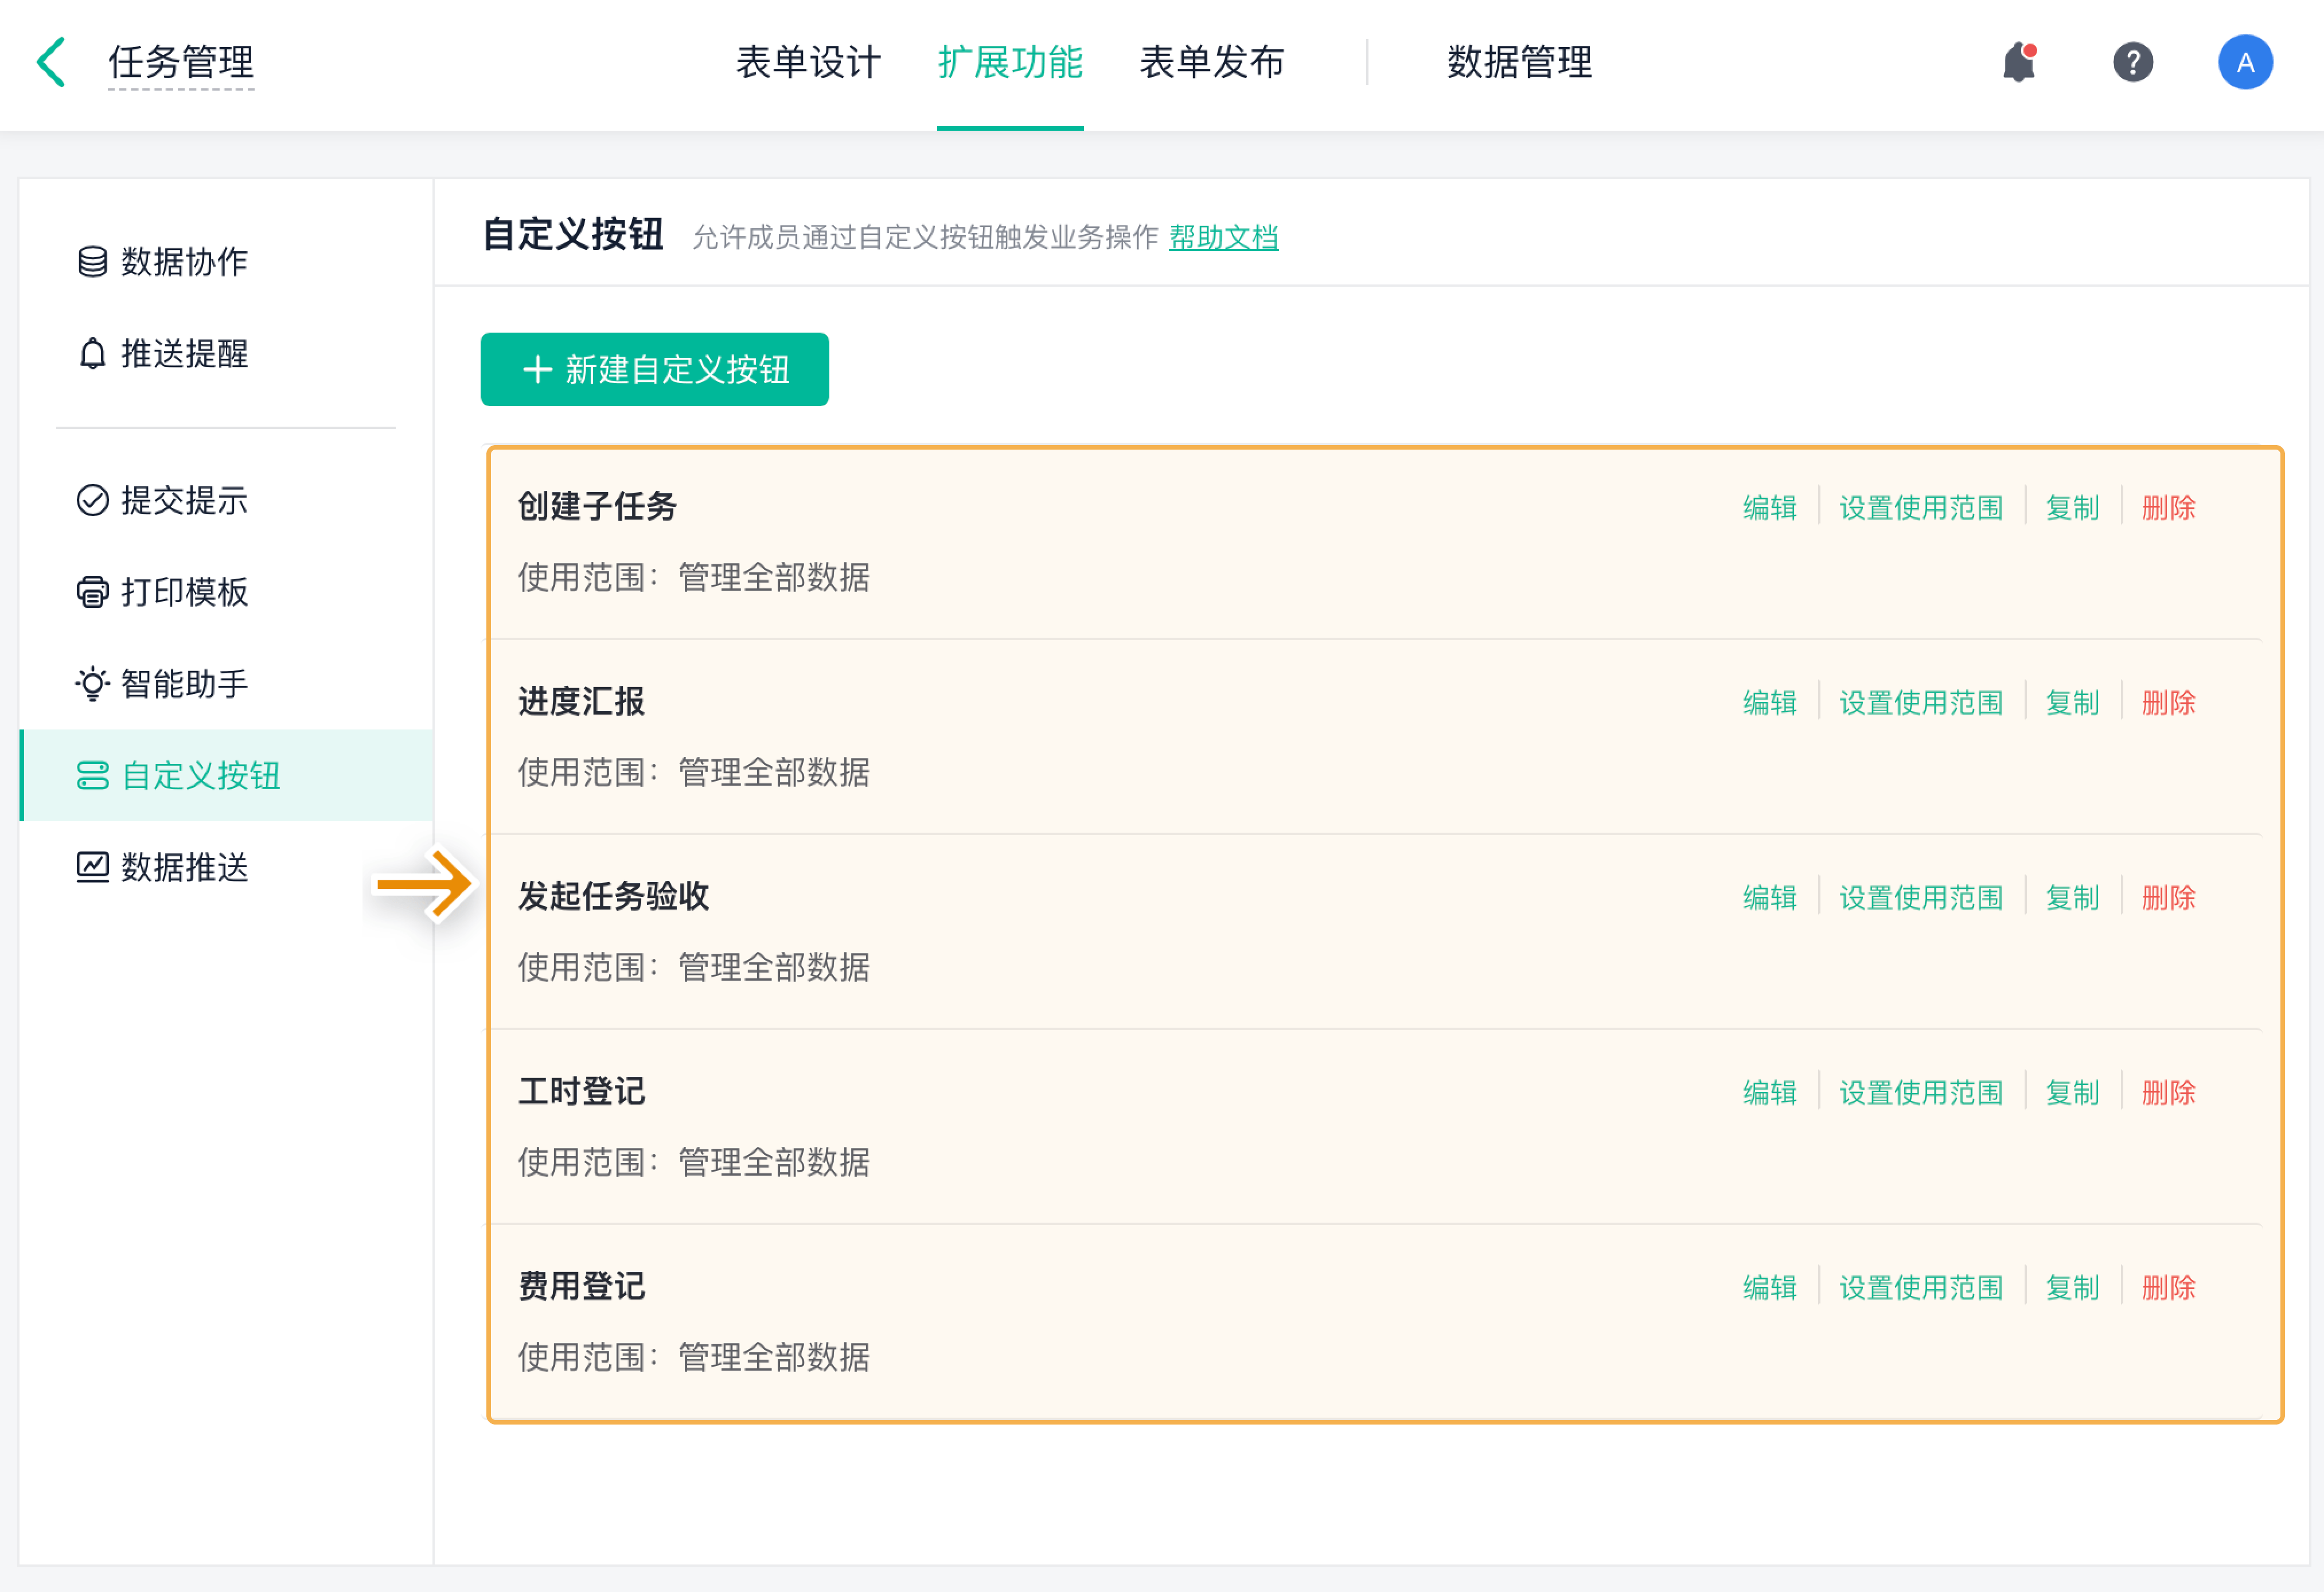Click the 自定义按钮 sidebar icon
Screen dimensions: 2324x1592
pos(92,776)
